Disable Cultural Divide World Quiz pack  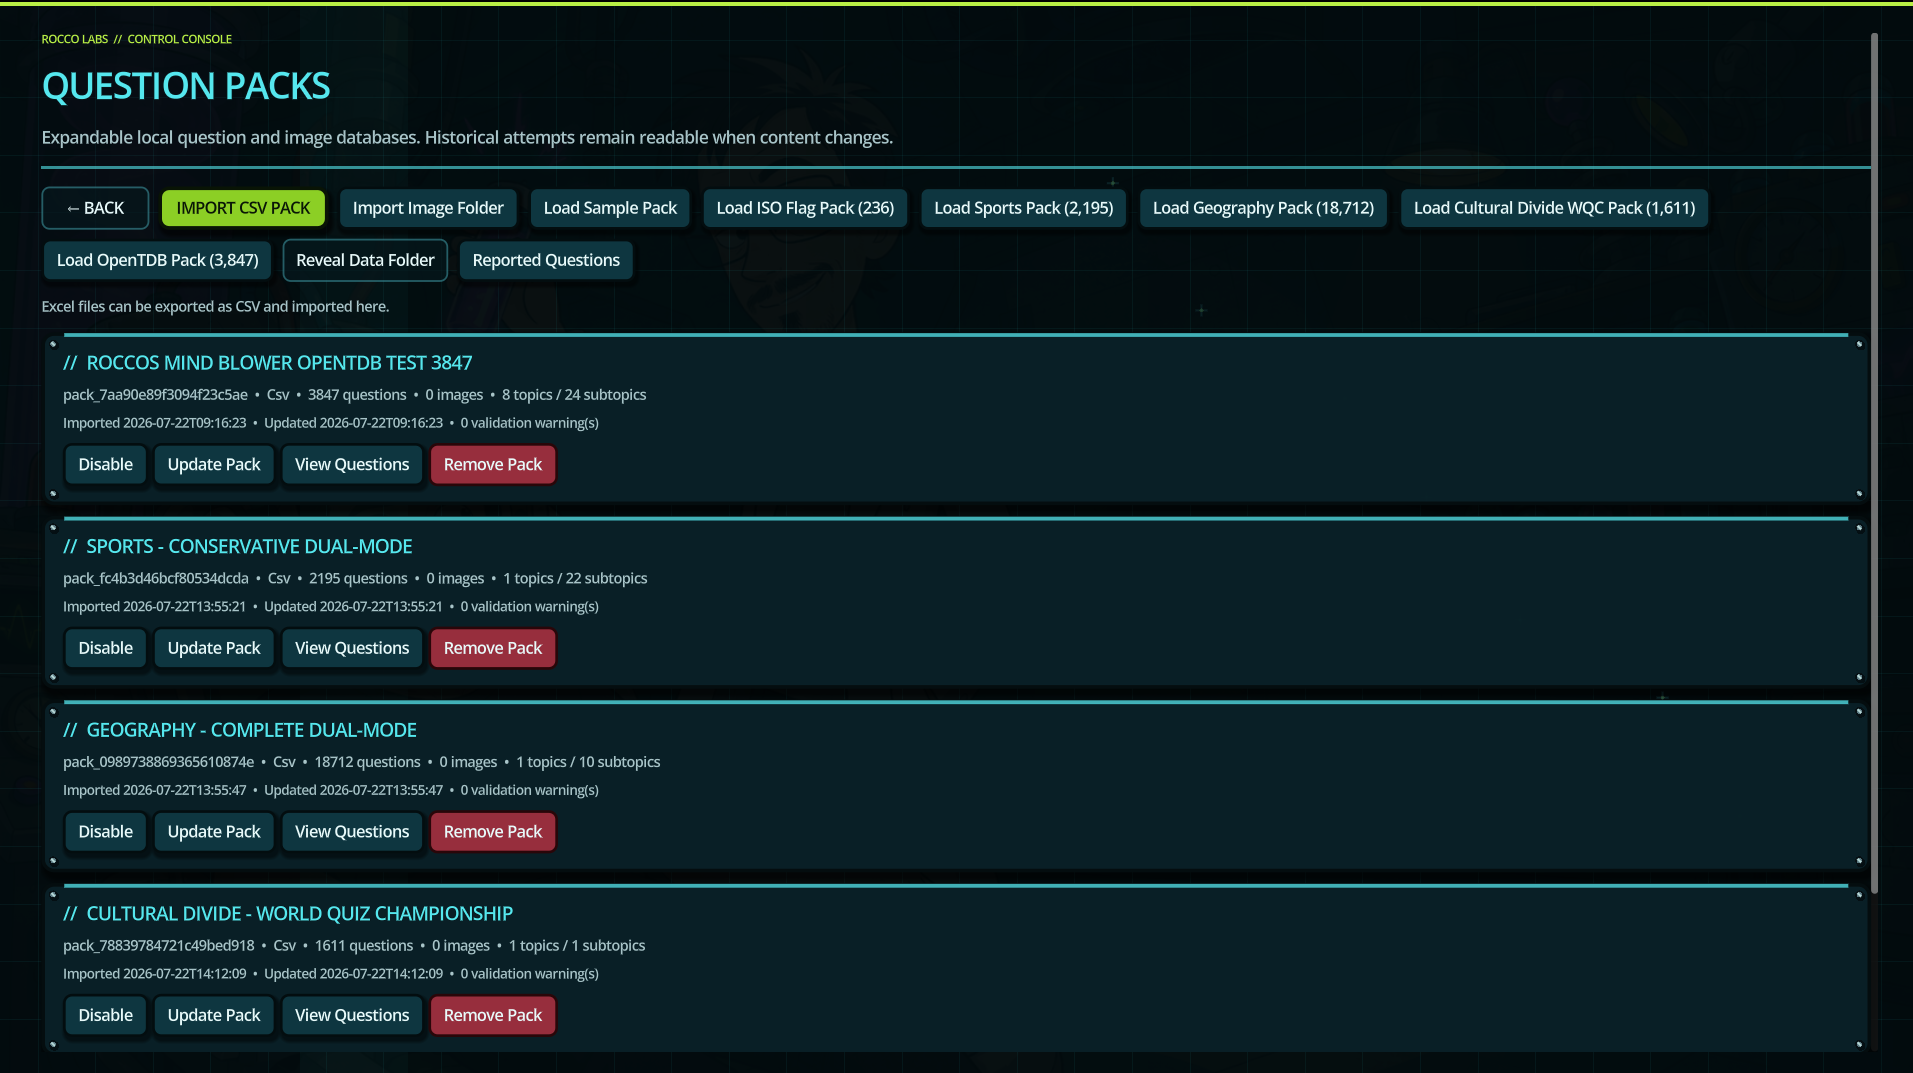[106, 1015]
